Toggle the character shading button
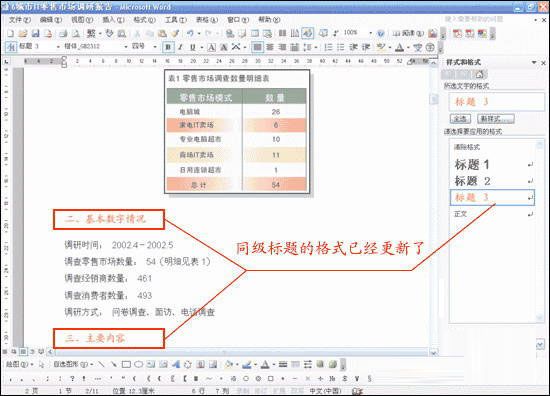The image size is (550, 396). pyautogui.click(x=223, y=47)
